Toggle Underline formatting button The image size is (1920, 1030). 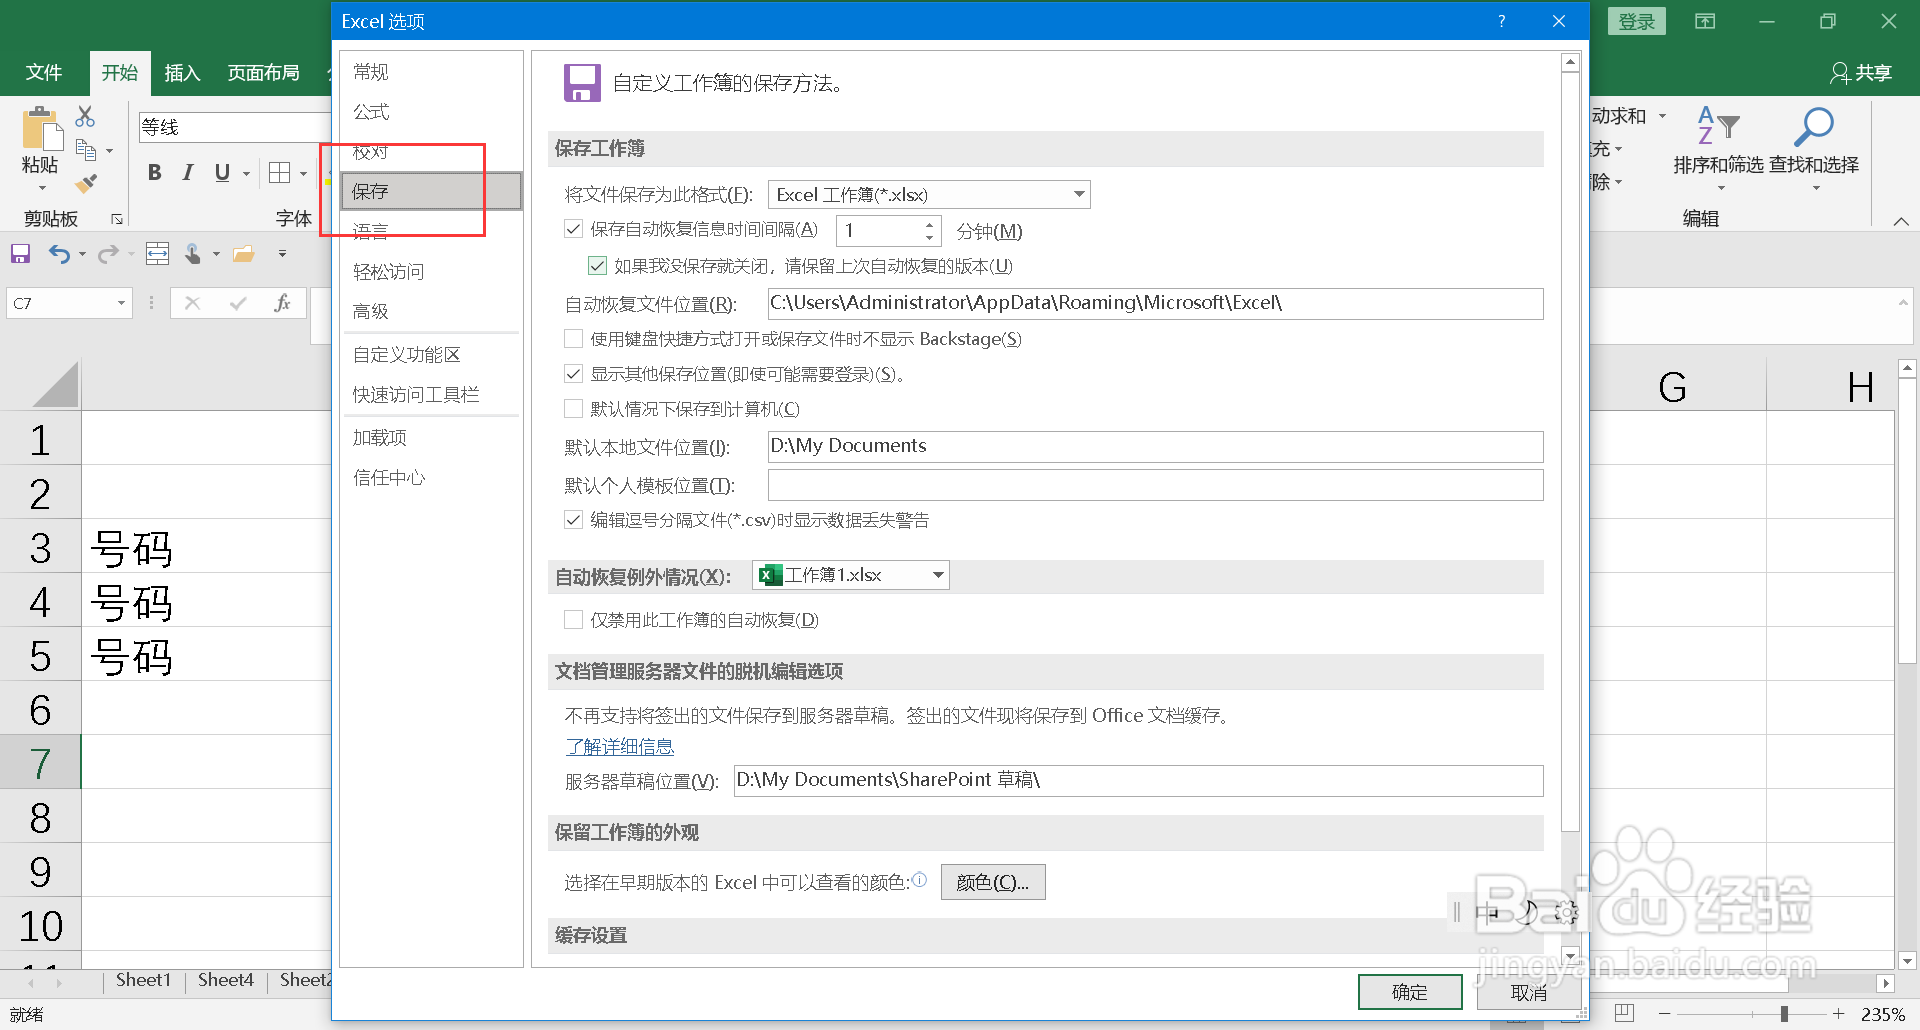[222, 172]
